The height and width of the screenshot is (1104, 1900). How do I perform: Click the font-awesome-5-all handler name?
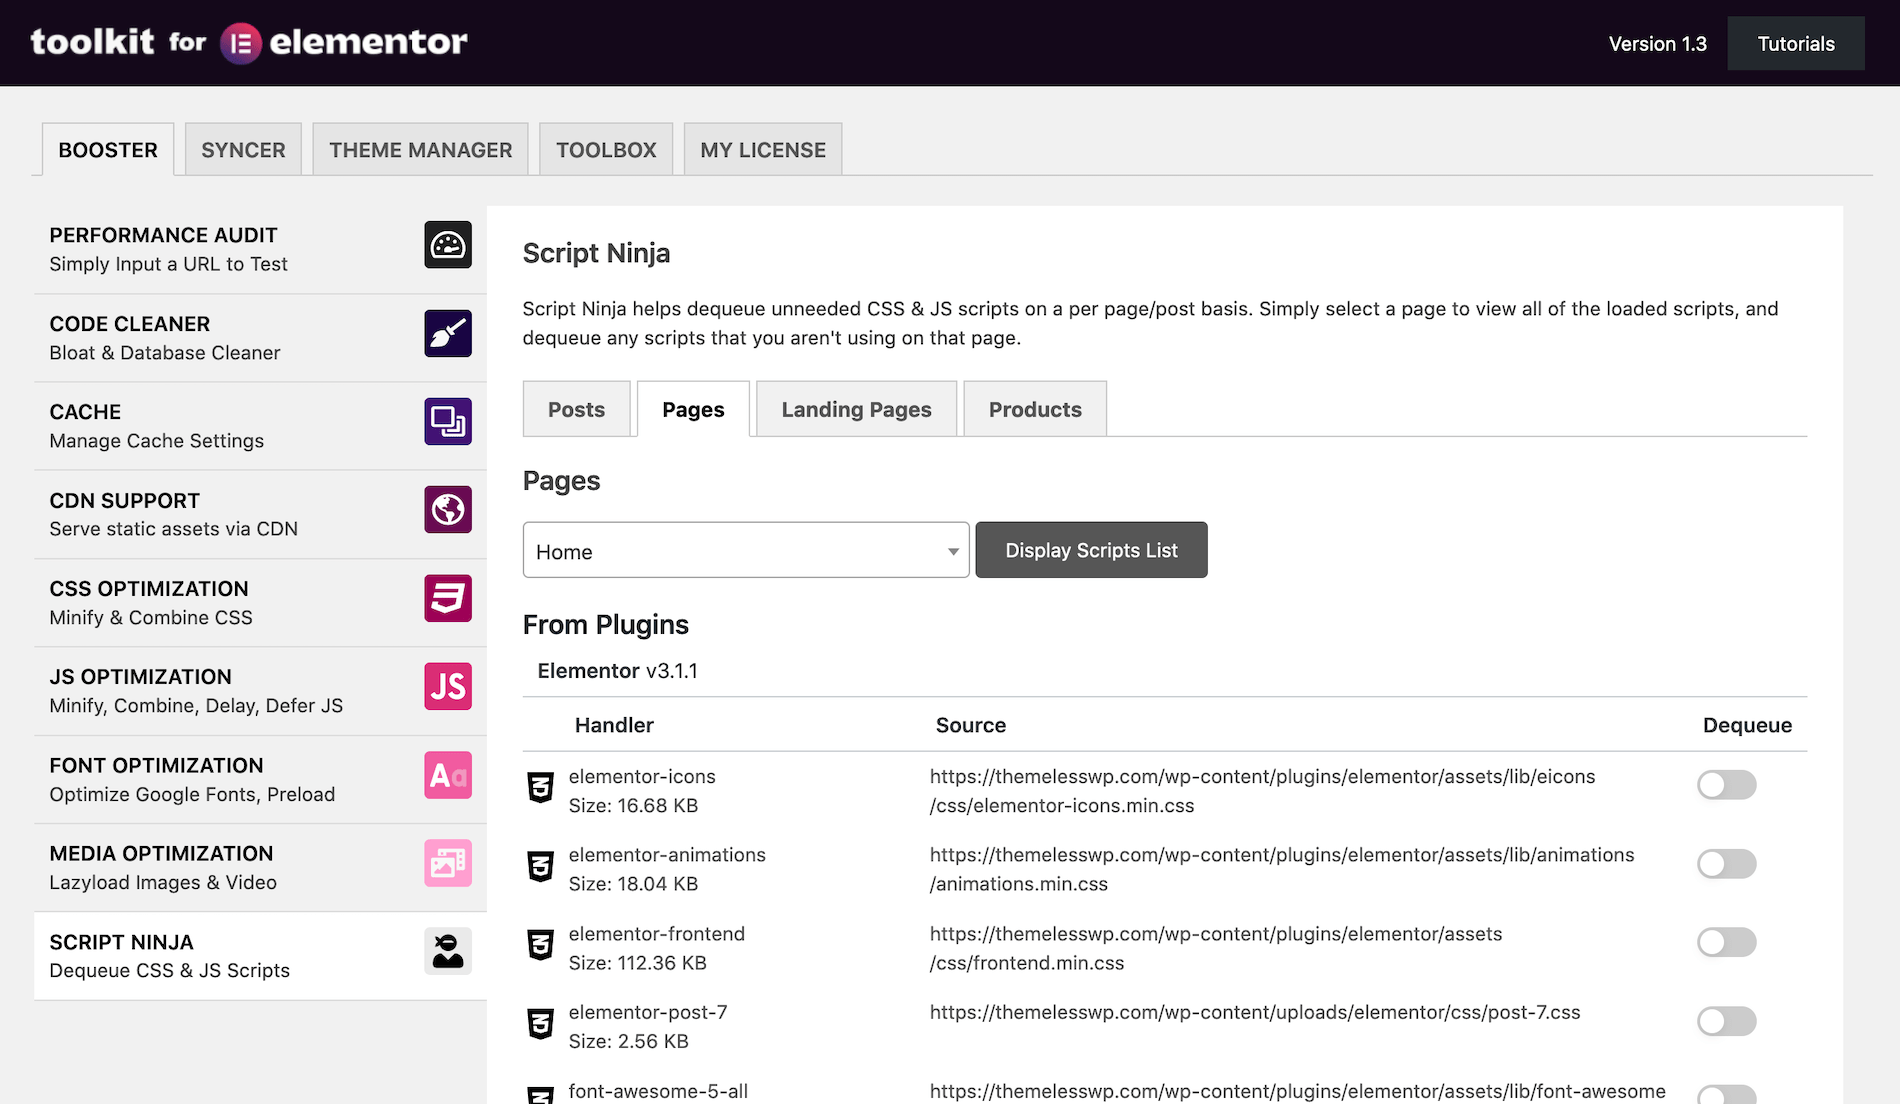(x=658, y=1091)
